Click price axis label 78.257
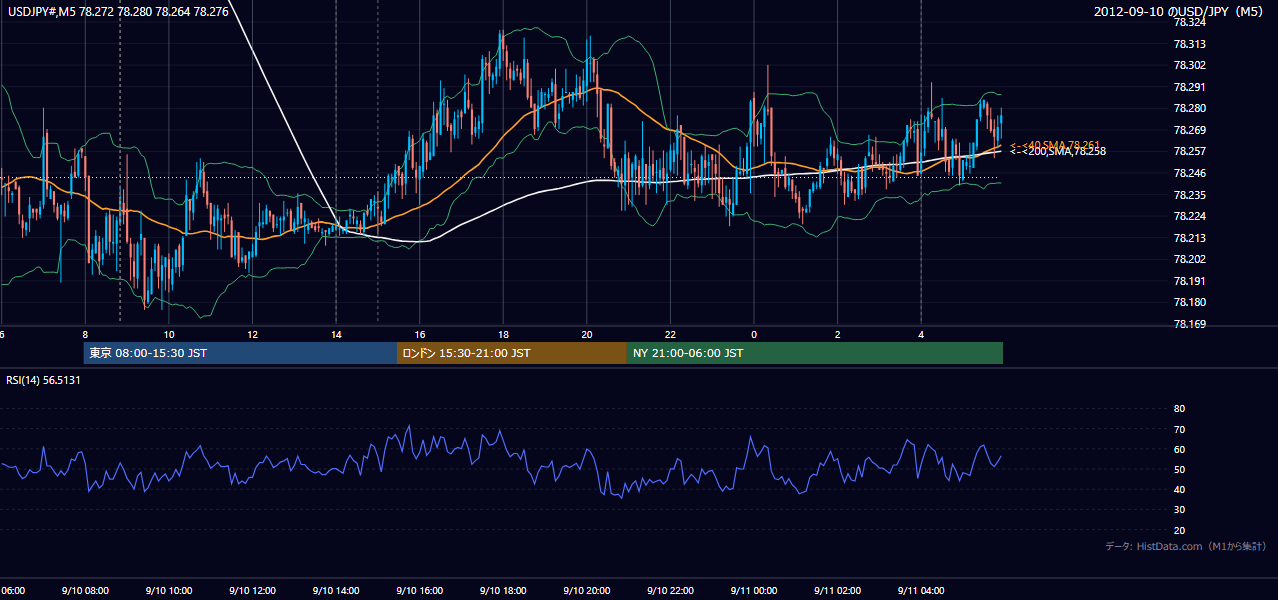 pyautogui.click(x=1189, y=151)
